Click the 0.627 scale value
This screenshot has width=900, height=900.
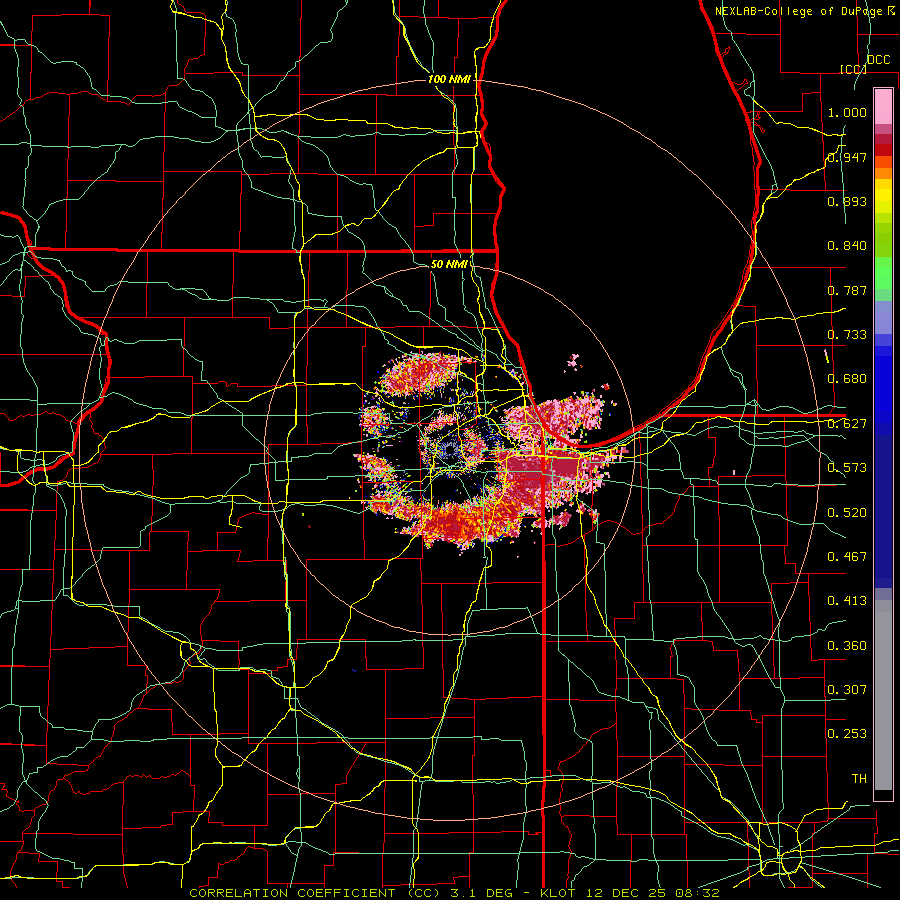coord(847,424)
